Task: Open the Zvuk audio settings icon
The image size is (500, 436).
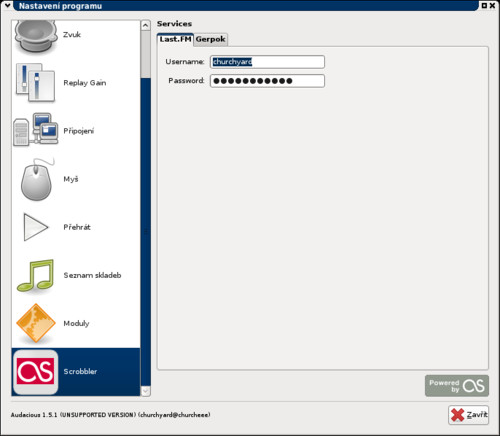Action: pyautogui.click(x=35, y=36)
